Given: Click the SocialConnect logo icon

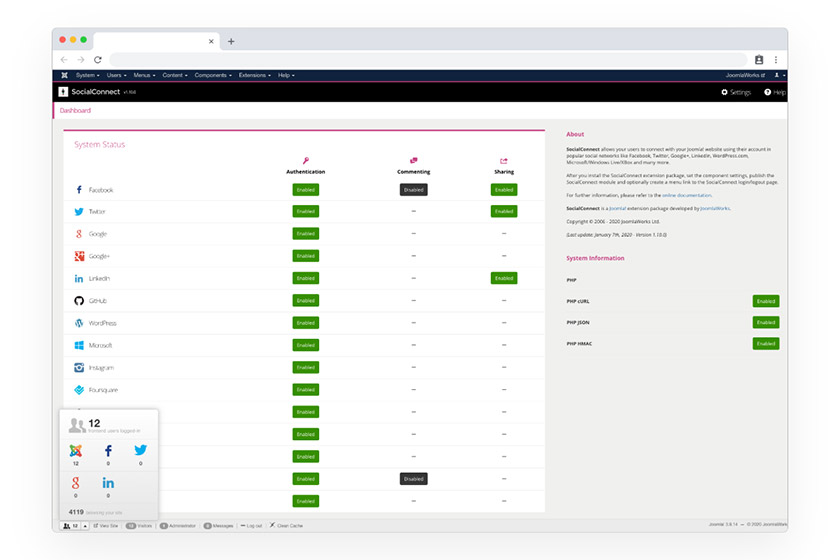Looking at the screenshot, I should pos(63,92).
